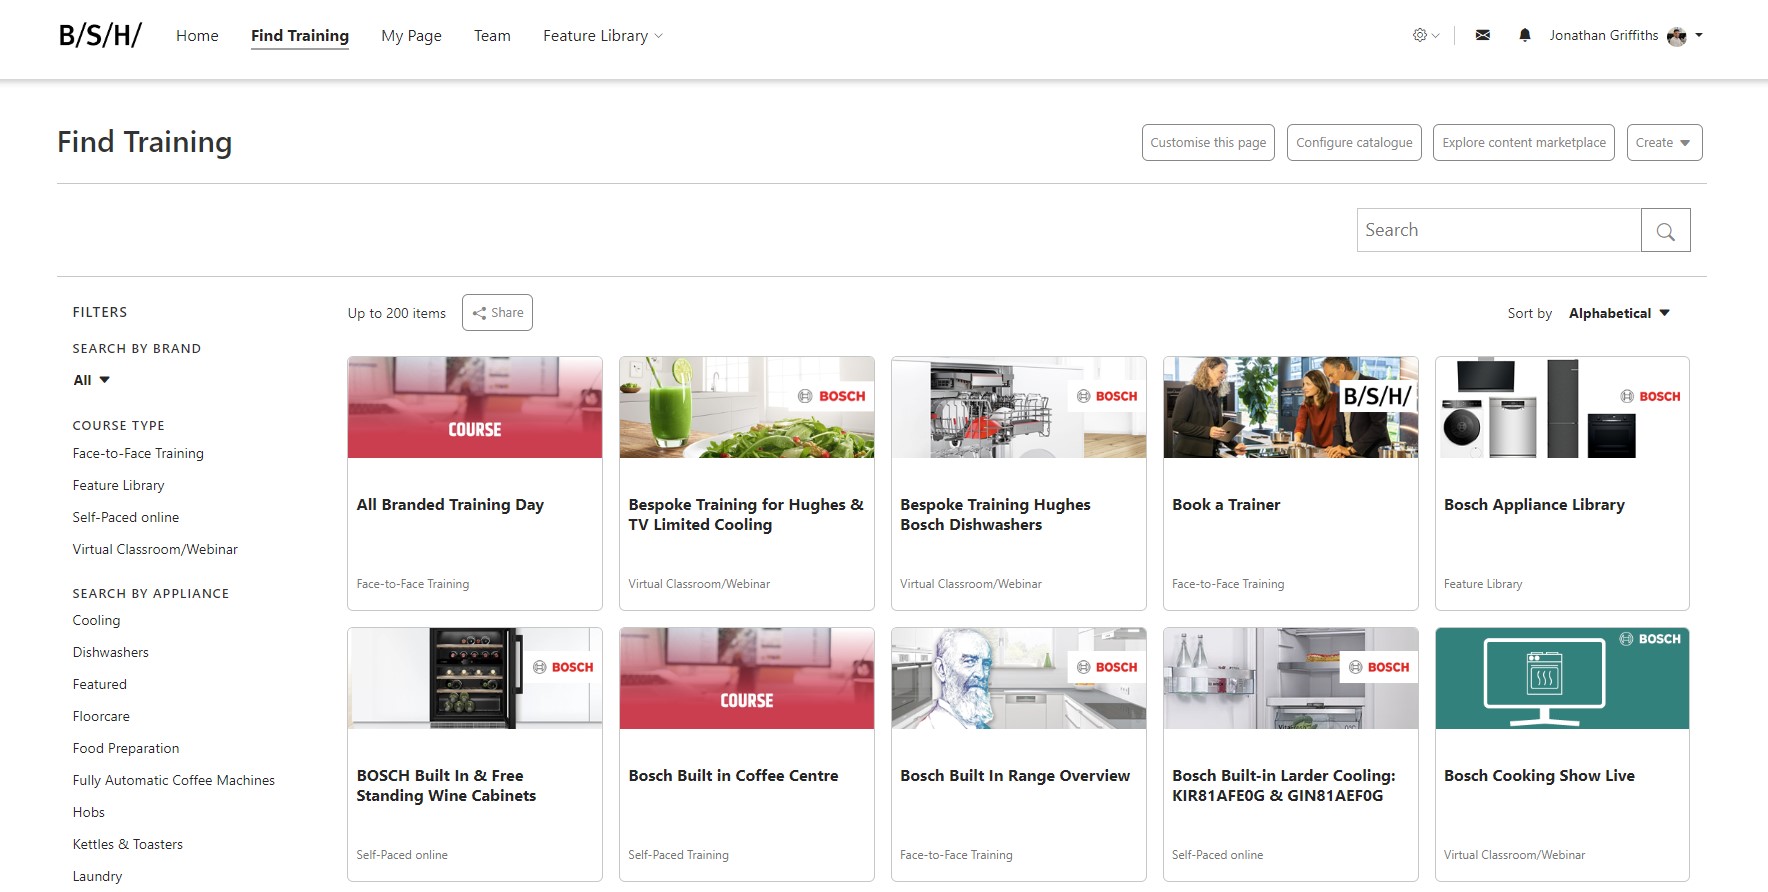Click Configure catalogue button

coord(1354,142)
